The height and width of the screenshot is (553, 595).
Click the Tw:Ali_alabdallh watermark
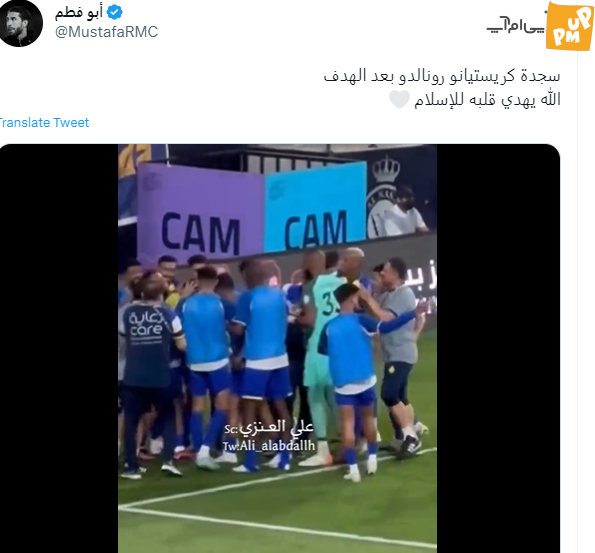point(269,446)
